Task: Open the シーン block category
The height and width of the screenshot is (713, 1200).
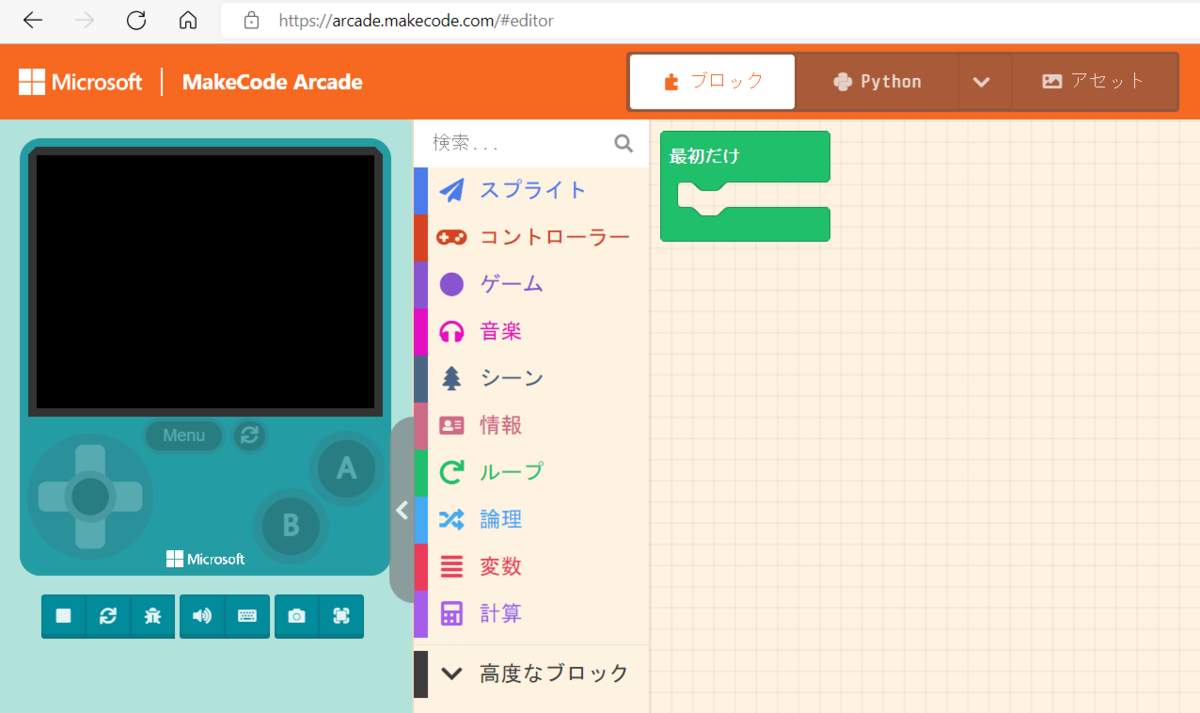Action: [531, 378]
